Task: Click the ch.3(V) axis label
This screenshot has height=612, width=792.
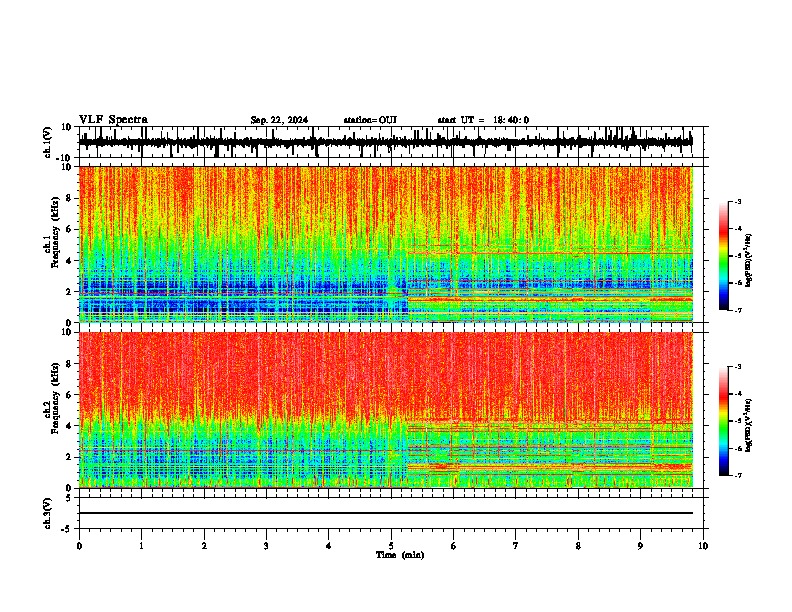Action: pos(48,513)
